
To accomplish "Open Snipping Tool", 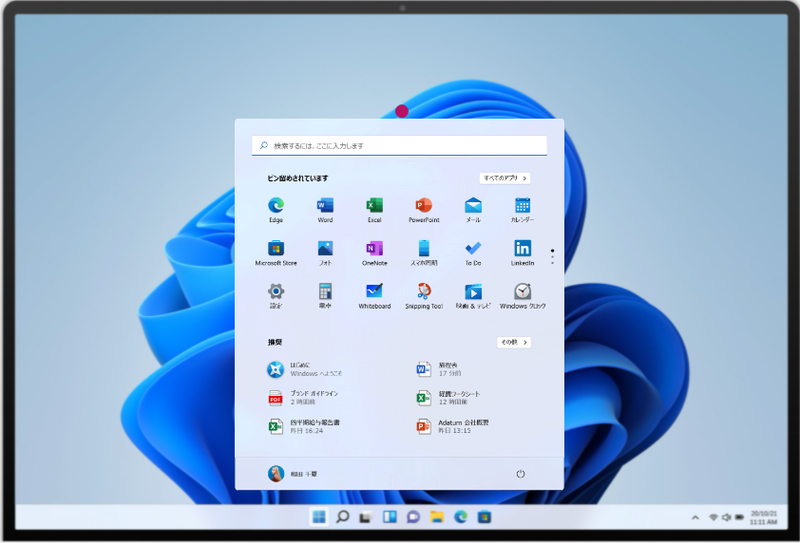I will point(423,296).
